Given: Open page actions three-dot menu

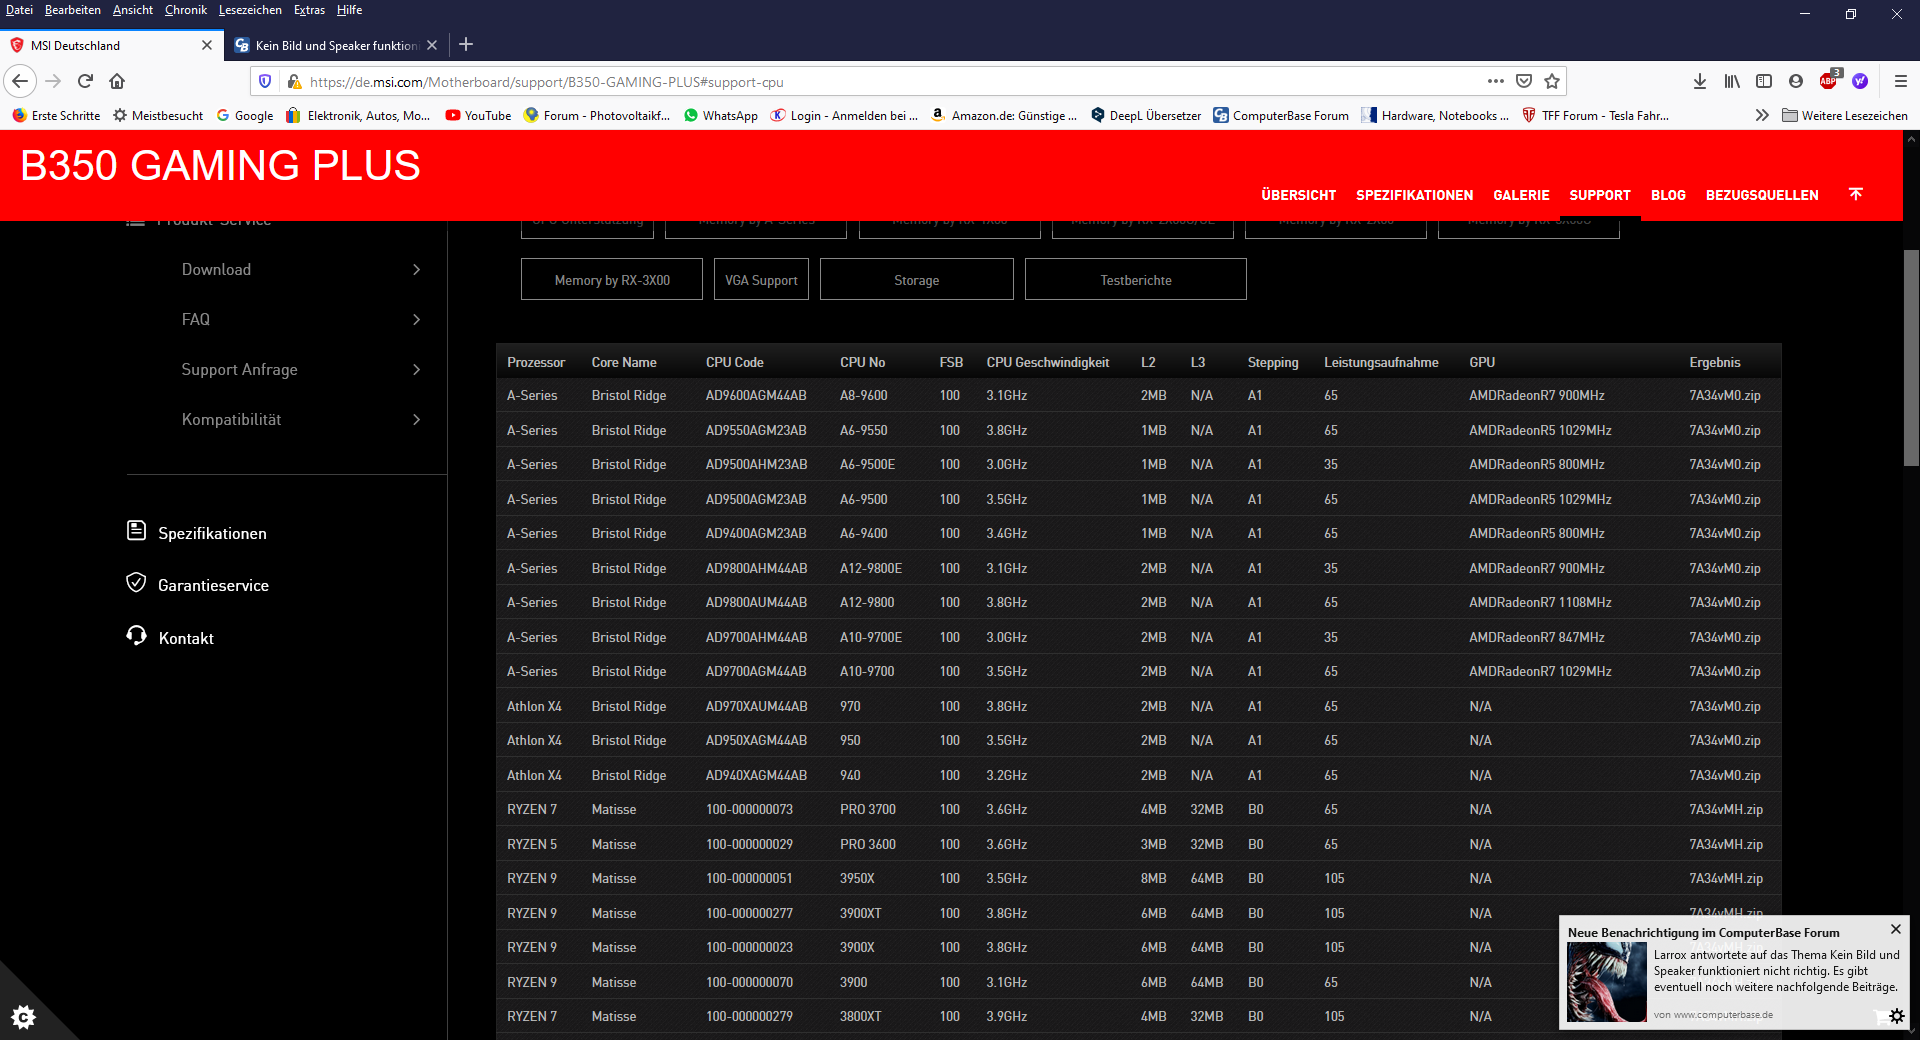Looking at the screenshot, I should tap(1496, 81).
